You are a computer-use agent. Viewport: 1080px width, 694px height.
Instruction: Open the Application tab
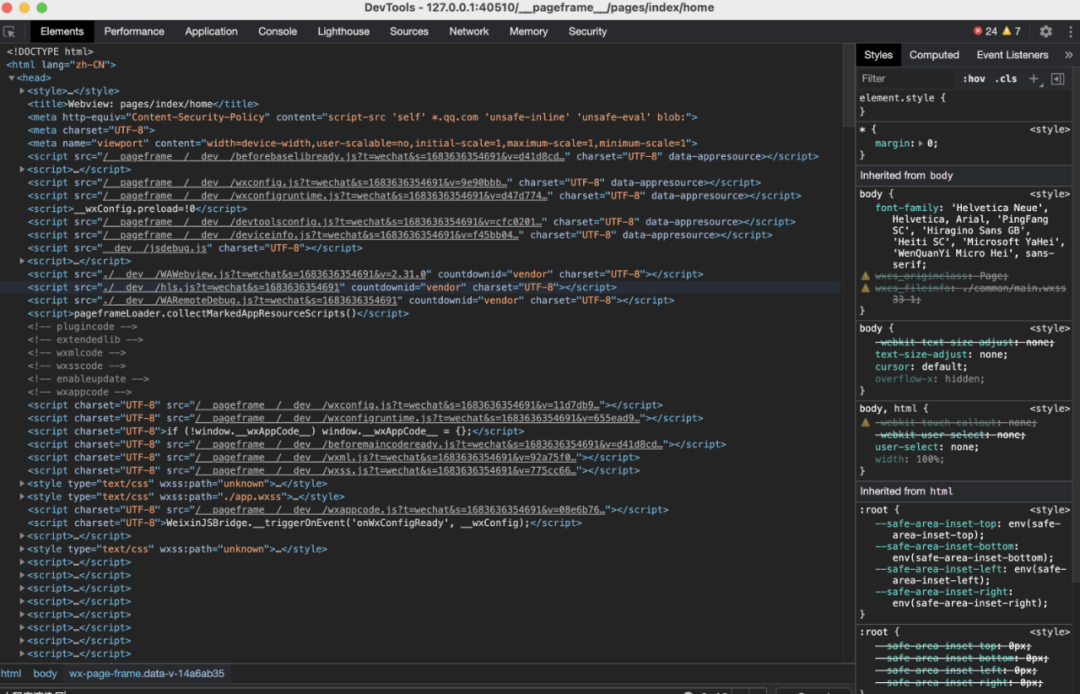point(211,31)
